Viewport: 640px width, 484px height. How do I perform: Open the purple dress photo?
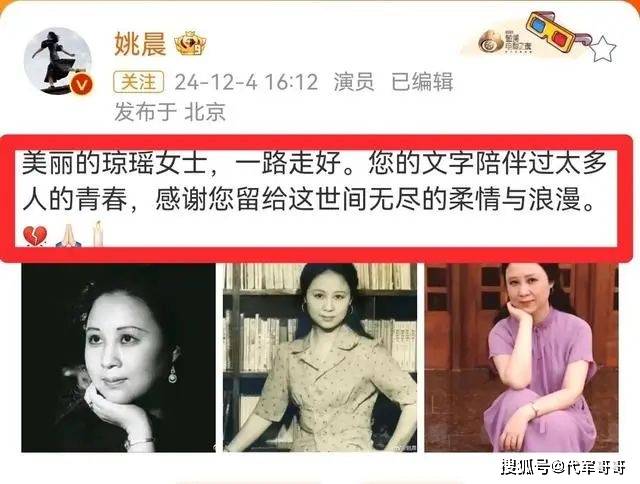[521, 357]
